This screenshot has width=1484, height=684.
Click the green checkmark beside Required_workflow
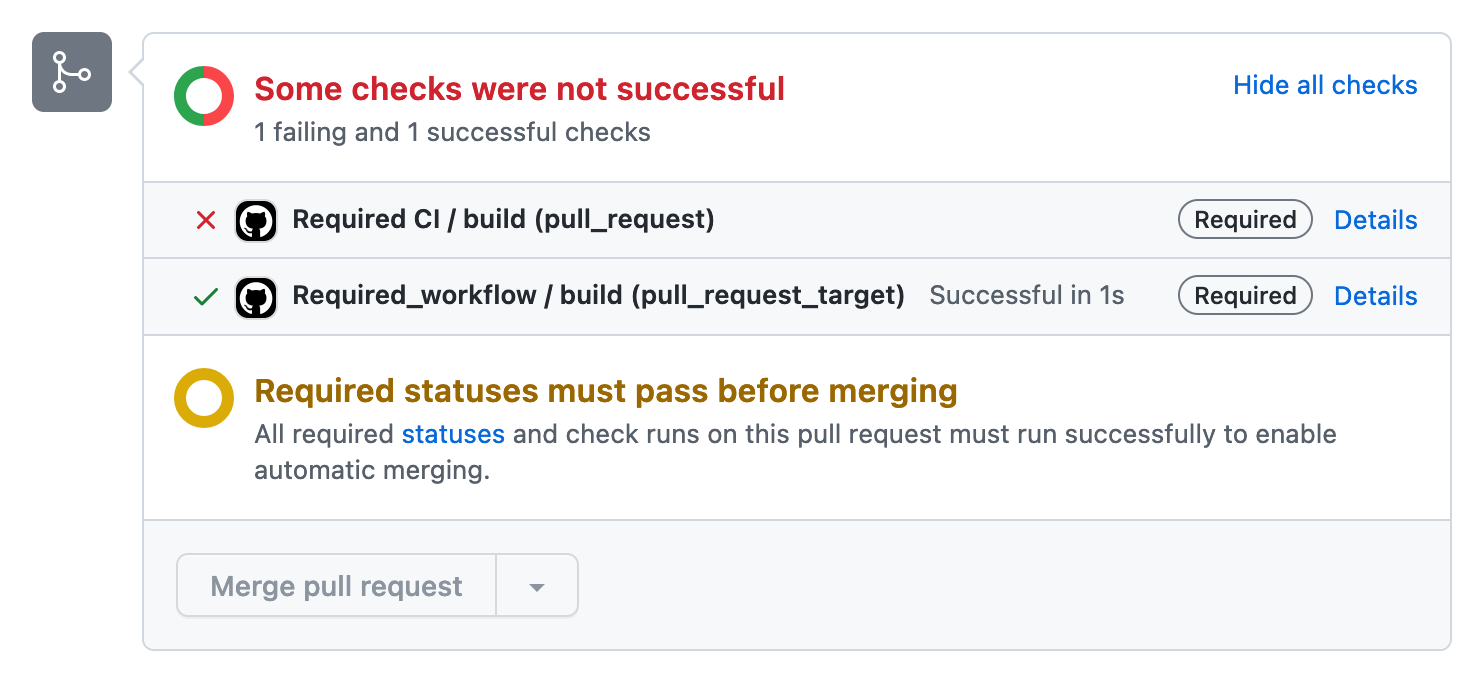(205, 296)
